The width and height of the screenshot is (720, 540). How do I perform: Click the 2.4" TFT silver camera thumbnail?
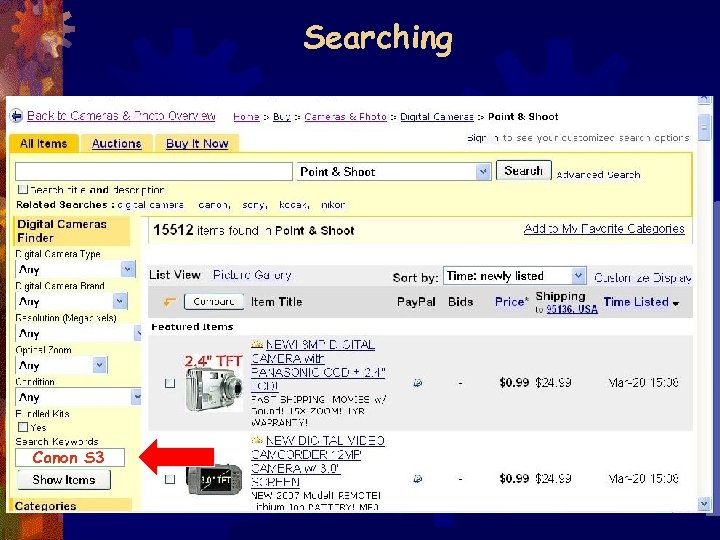214,383
